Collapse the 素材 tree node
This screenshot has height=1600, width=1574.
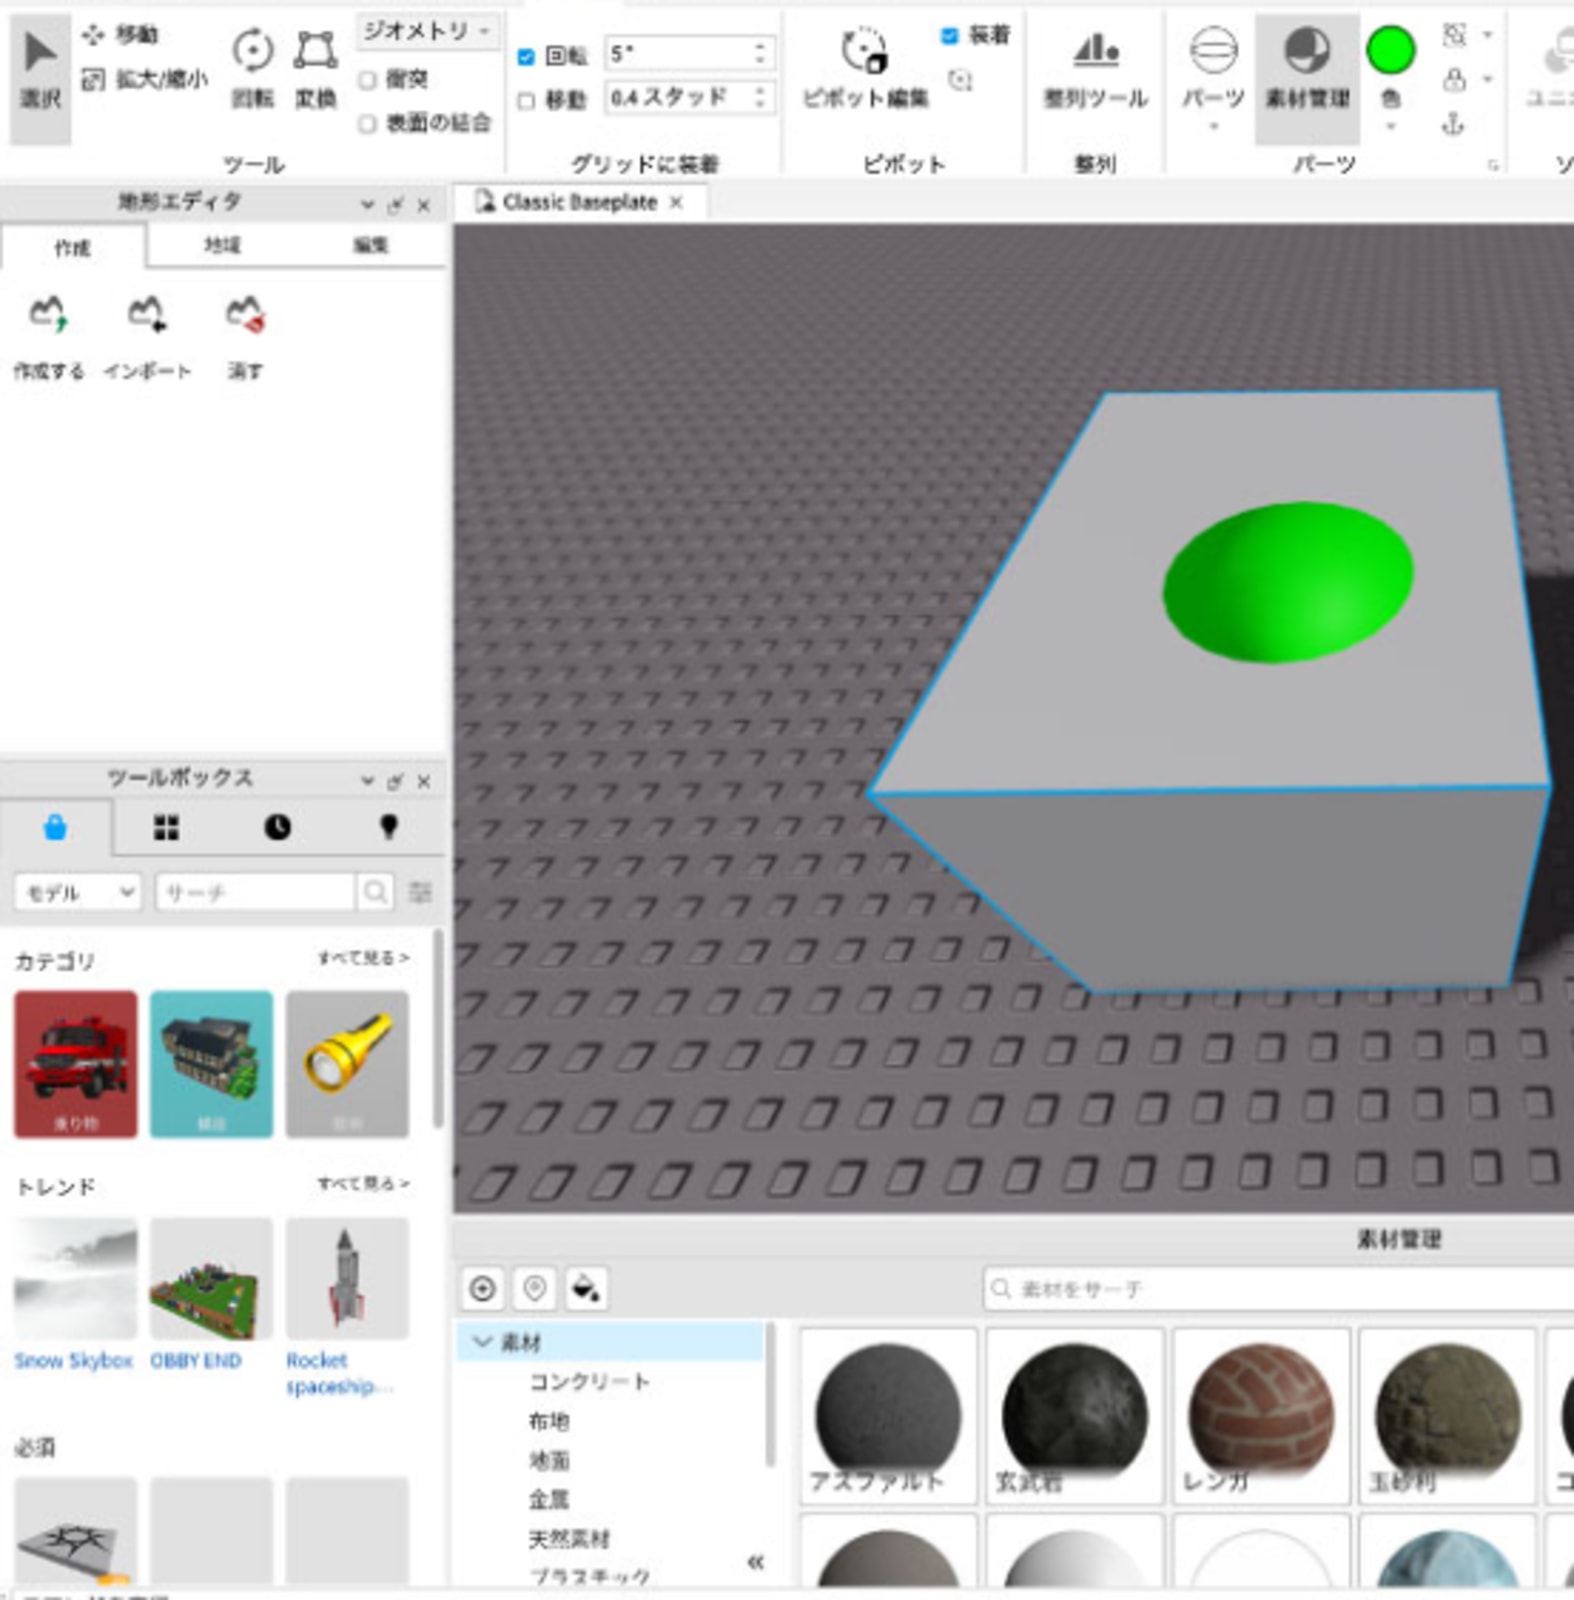pos(484,1342)
